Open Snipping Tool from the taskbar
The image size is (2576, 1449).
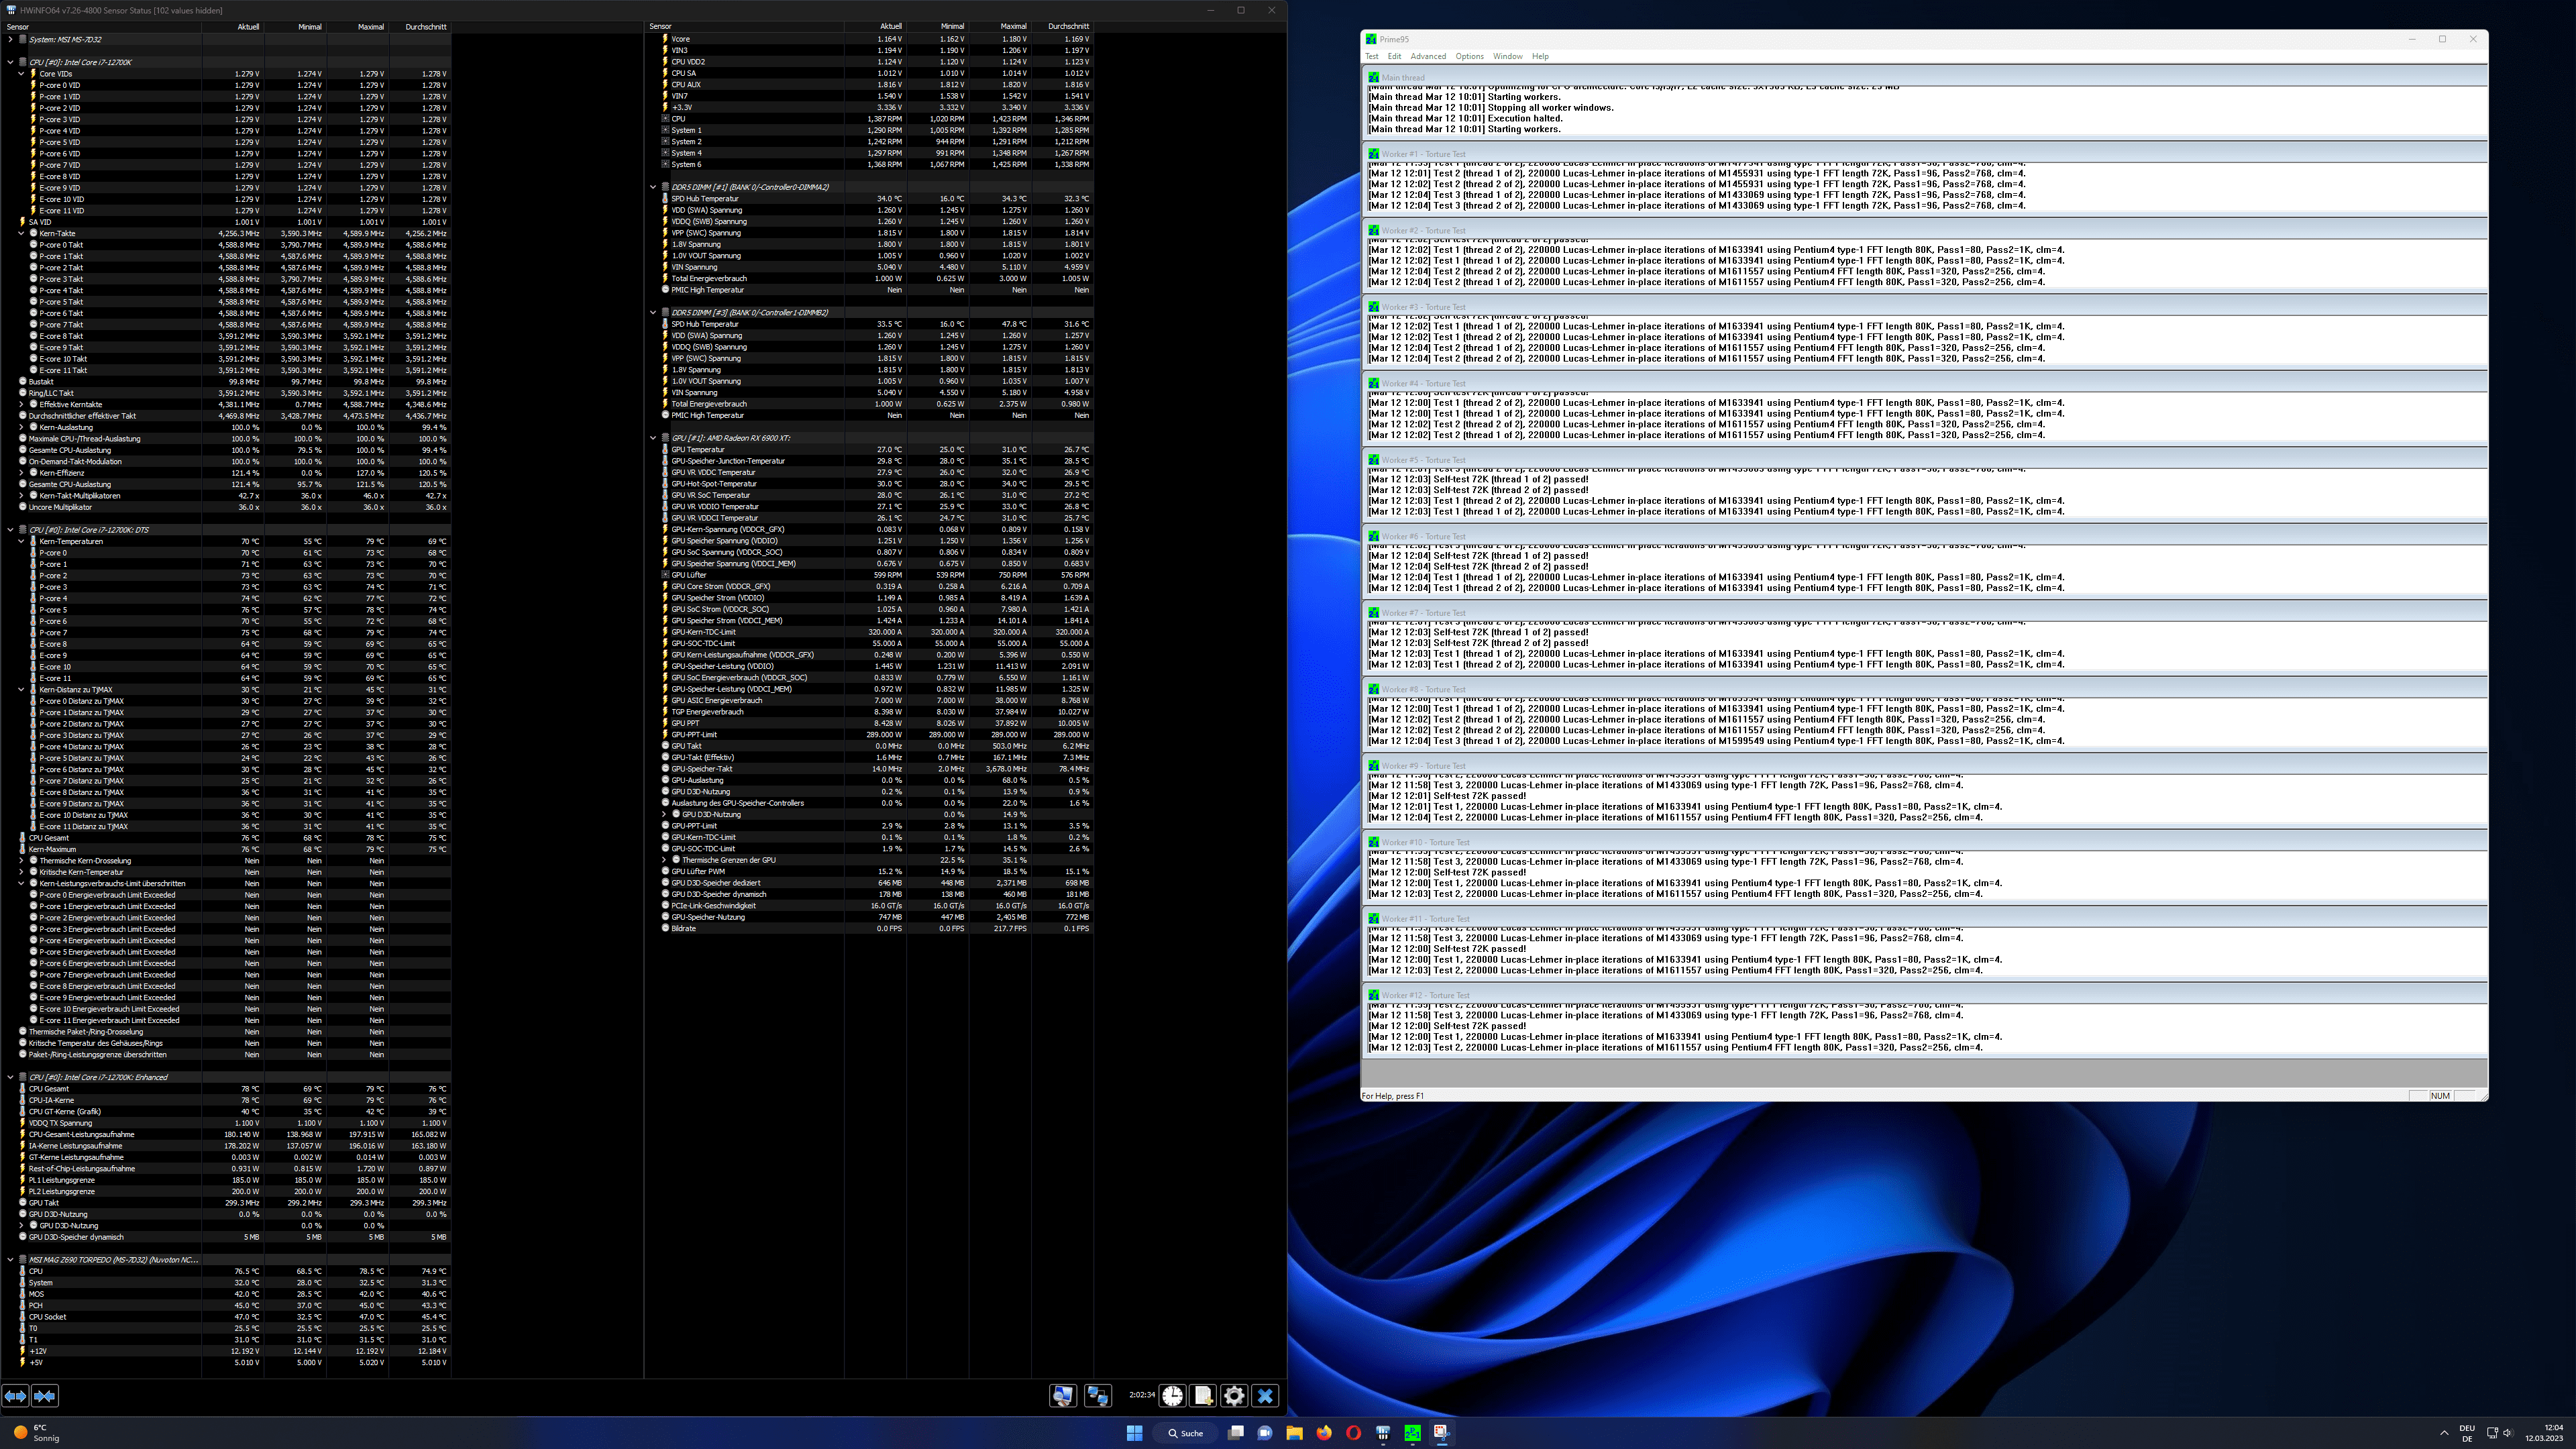(x=1441, y=1433)
